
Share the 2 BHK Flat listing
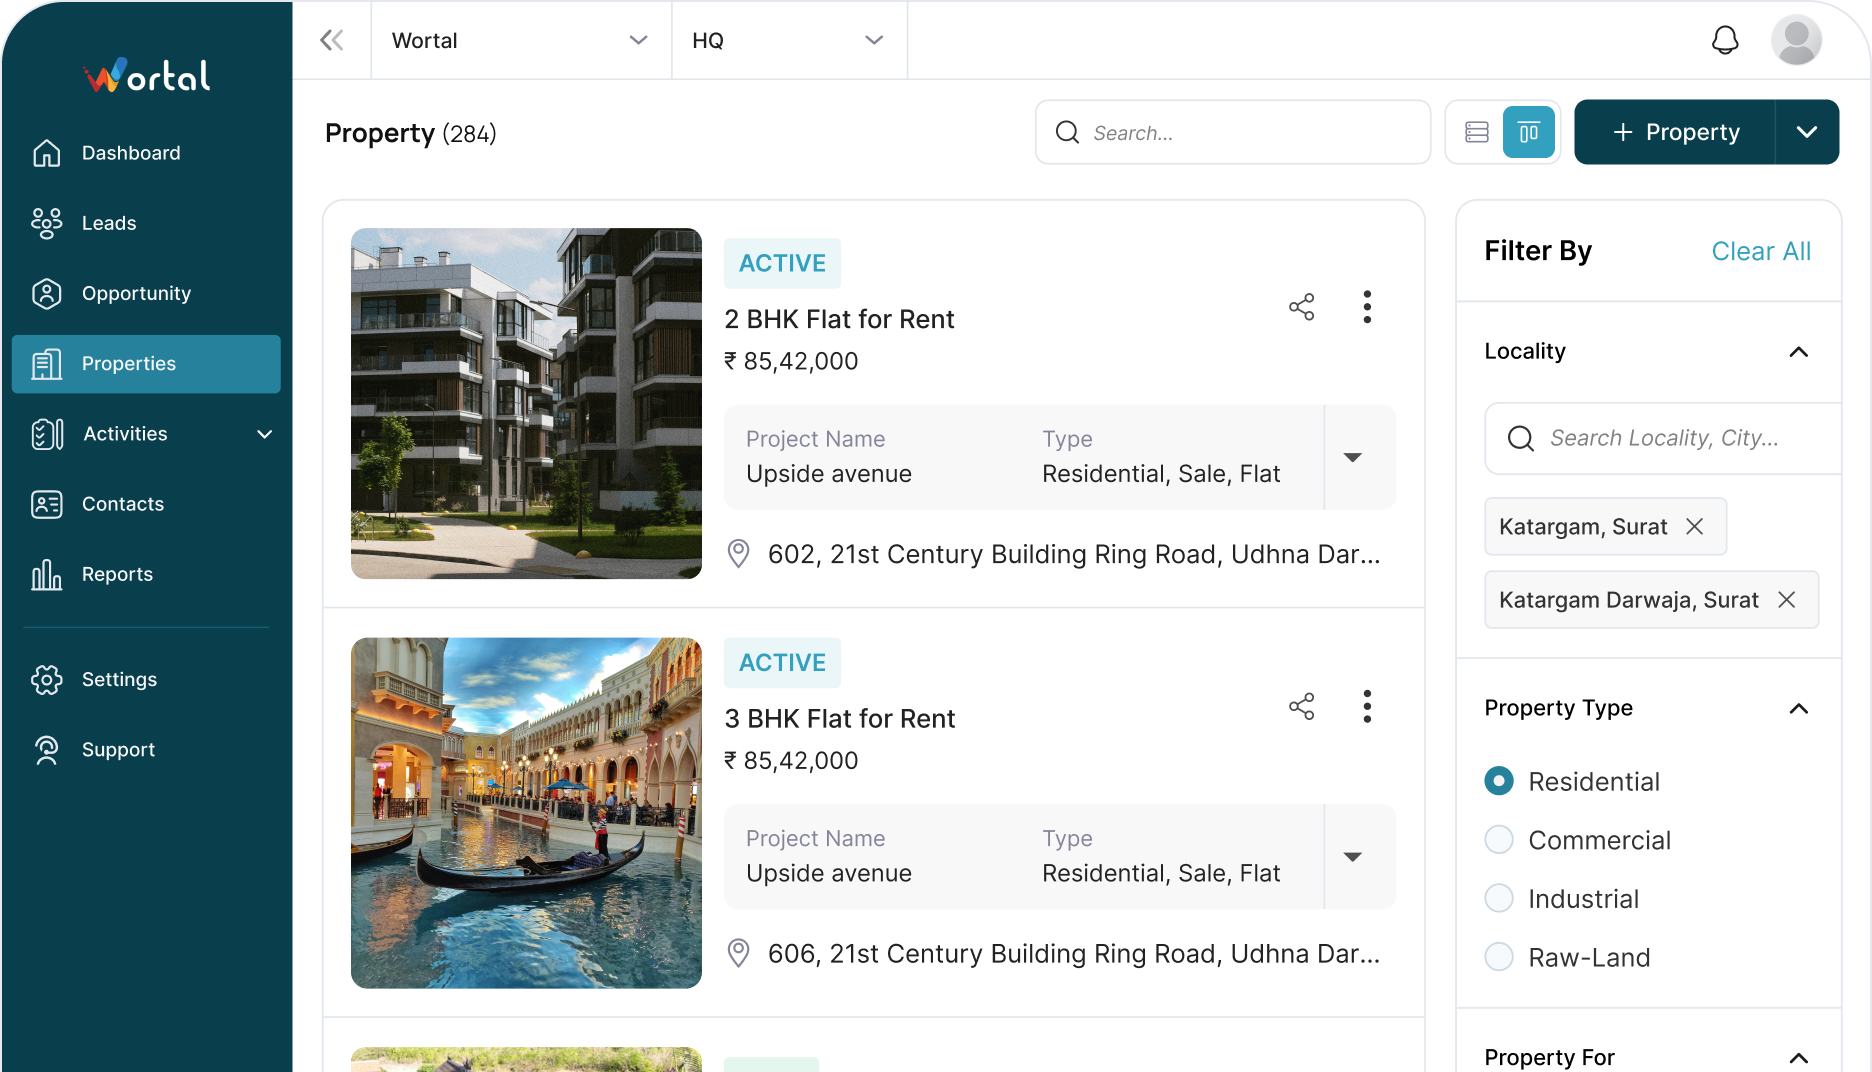tap(1301, 307)
